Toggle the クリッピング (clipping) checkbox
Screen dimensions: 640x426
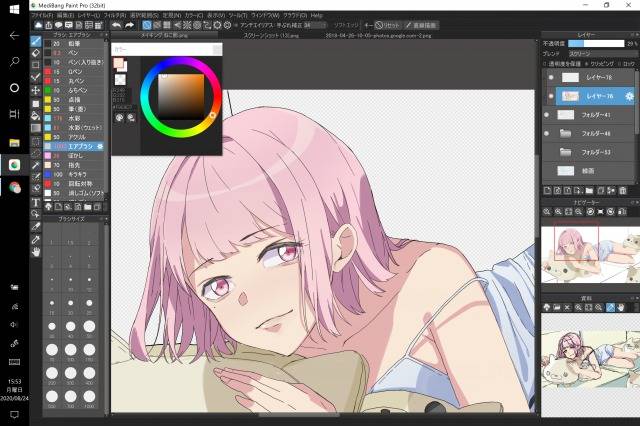tap(587, 64)
